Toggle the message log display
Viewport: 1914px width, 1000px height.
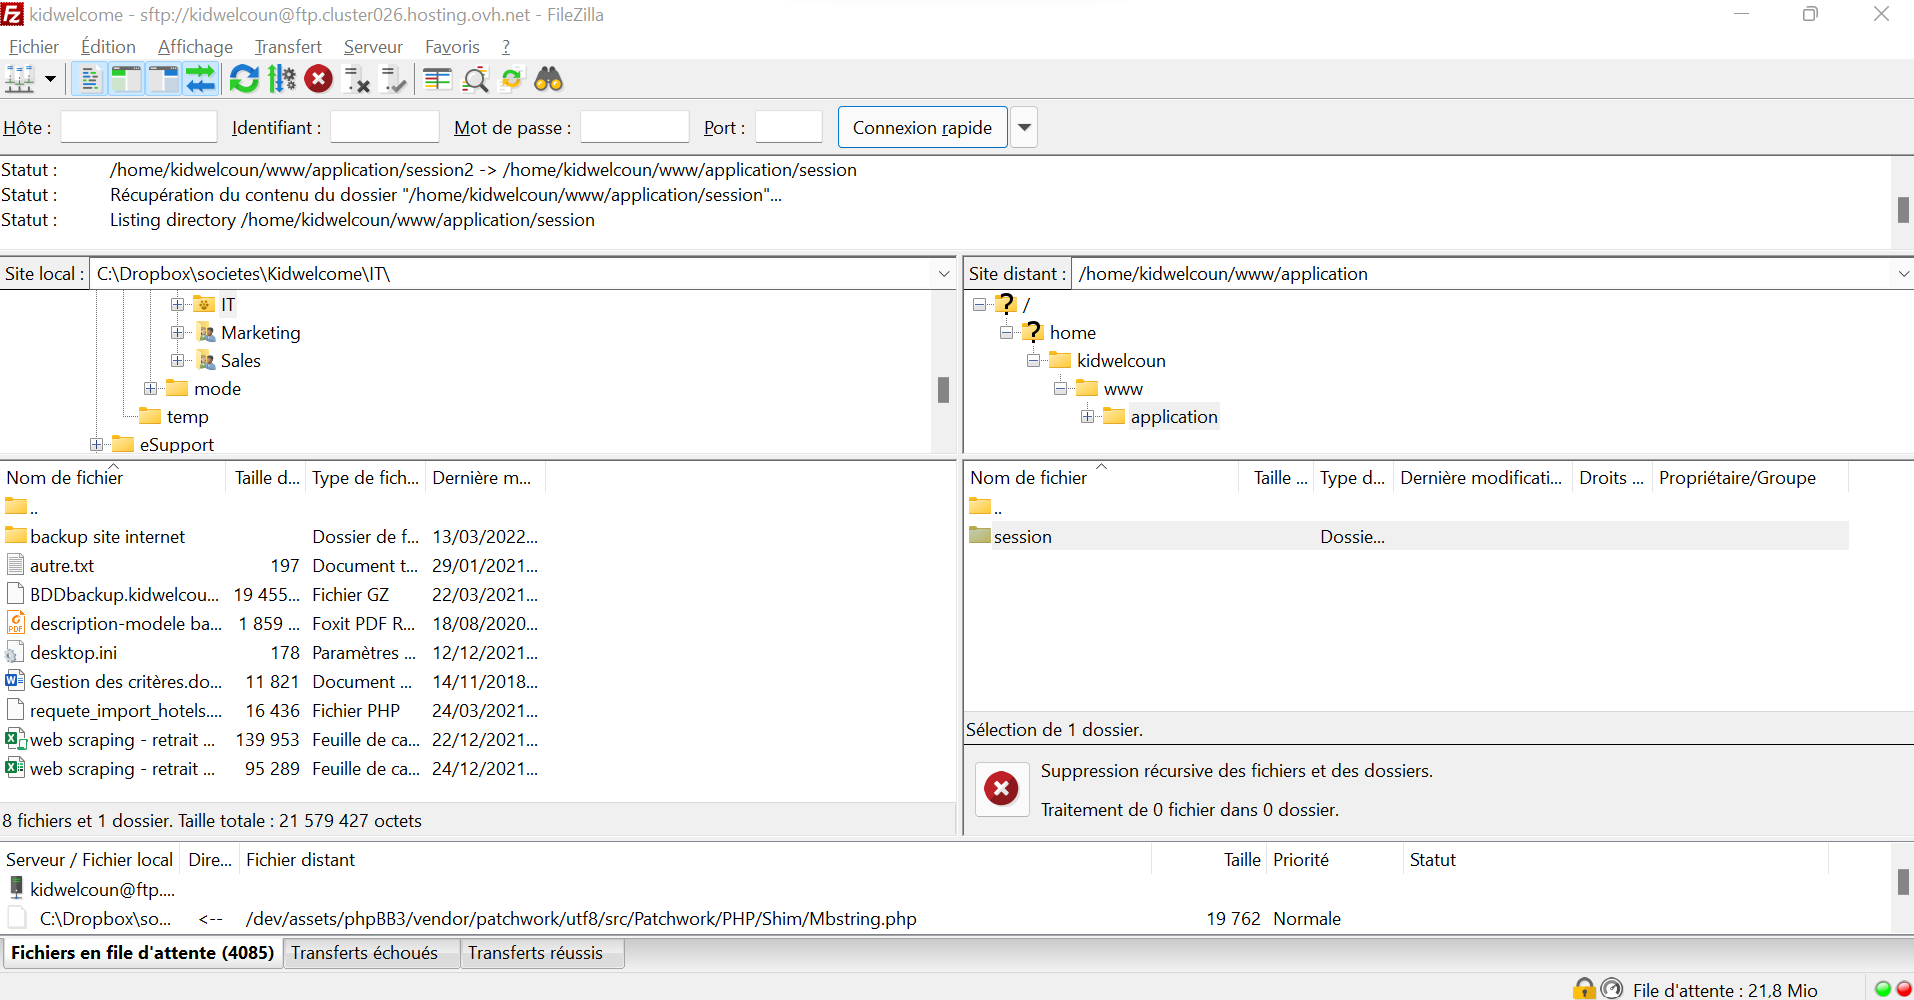[89, 79]
